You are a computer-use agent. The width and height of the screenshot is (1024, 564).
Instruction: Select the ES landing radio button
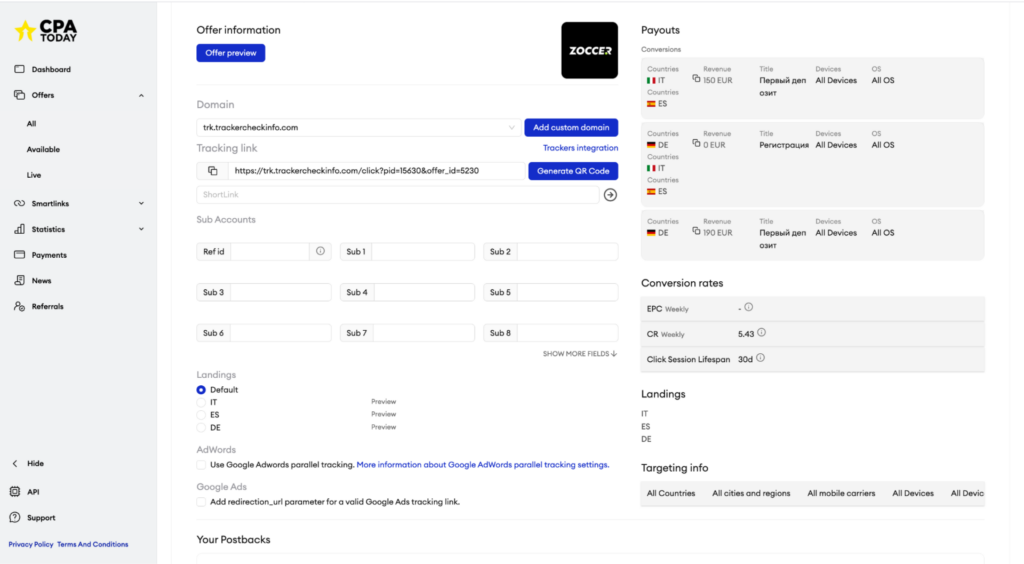(201, 415)
